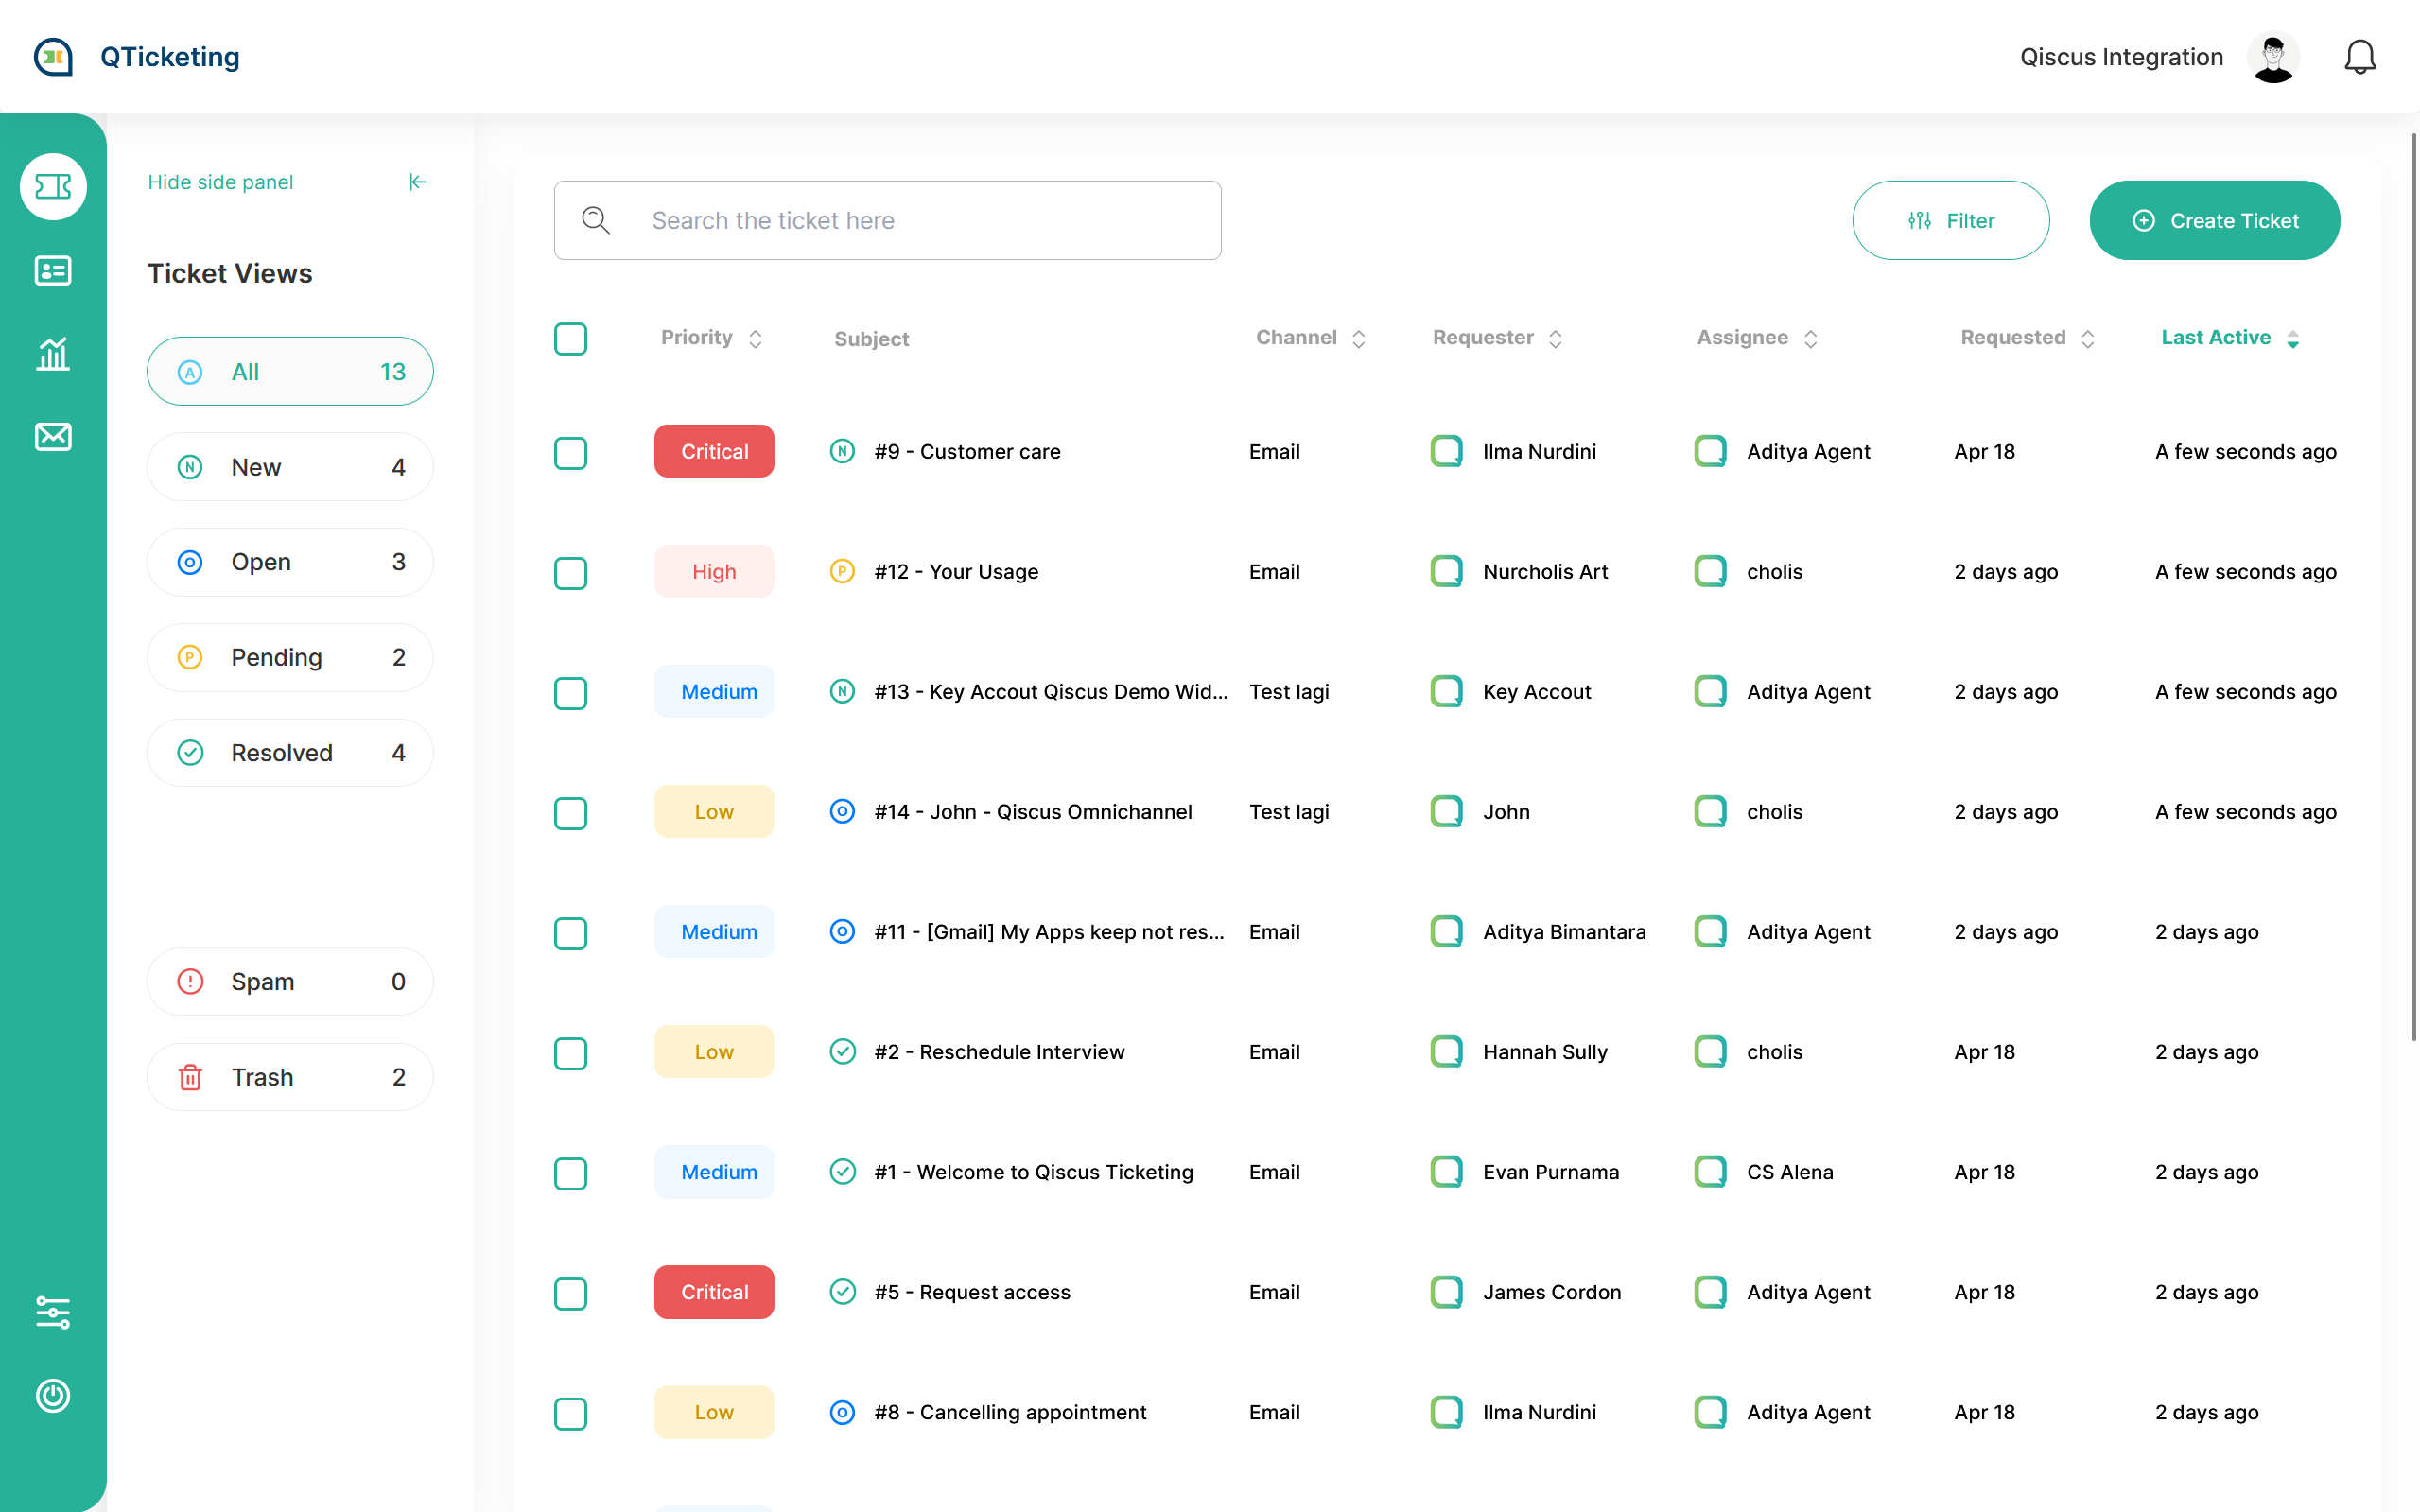
Task: Open the analytics chart sidebar icon
Action: 53,354
